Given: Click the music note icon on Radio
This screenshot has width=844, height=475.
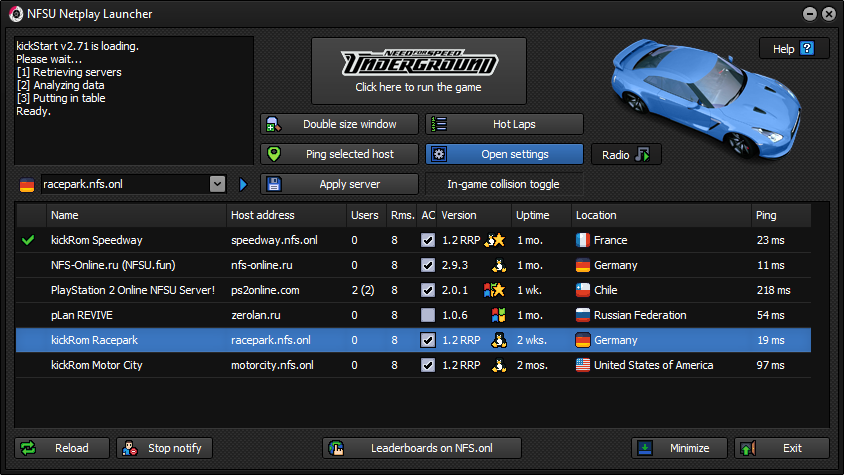Looking at the screenshot, I should [x=643, y=155].
